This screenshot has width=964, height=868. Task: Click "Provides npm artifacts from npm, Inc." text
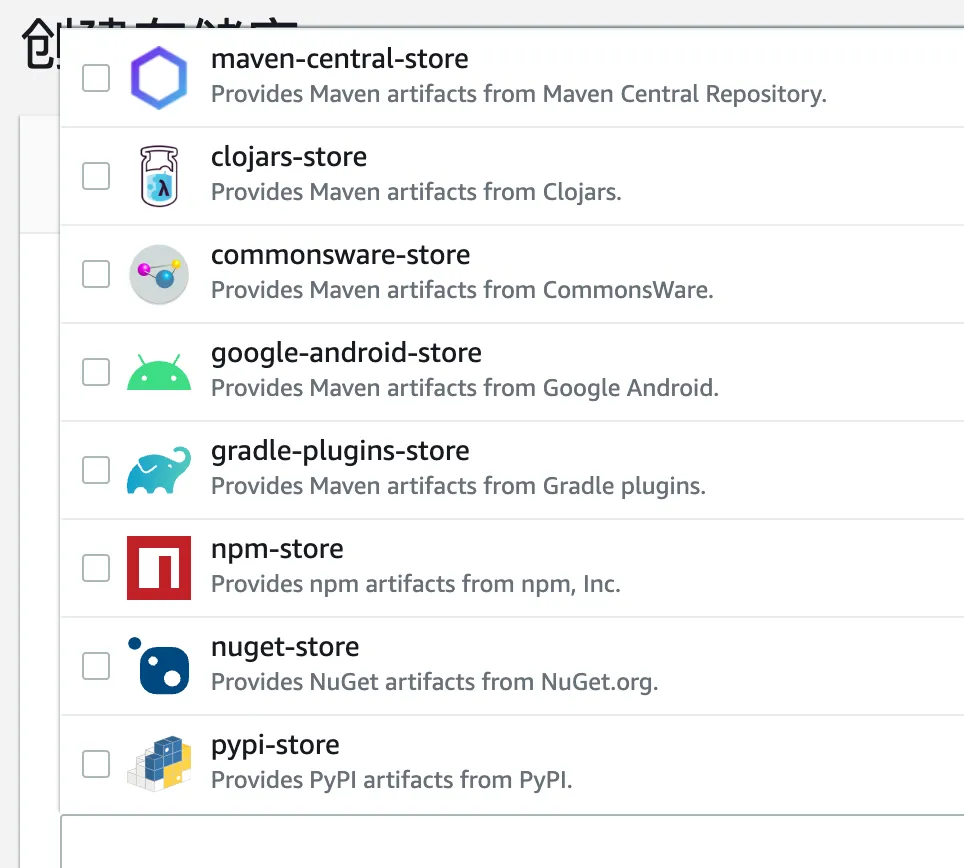[416, 584]
